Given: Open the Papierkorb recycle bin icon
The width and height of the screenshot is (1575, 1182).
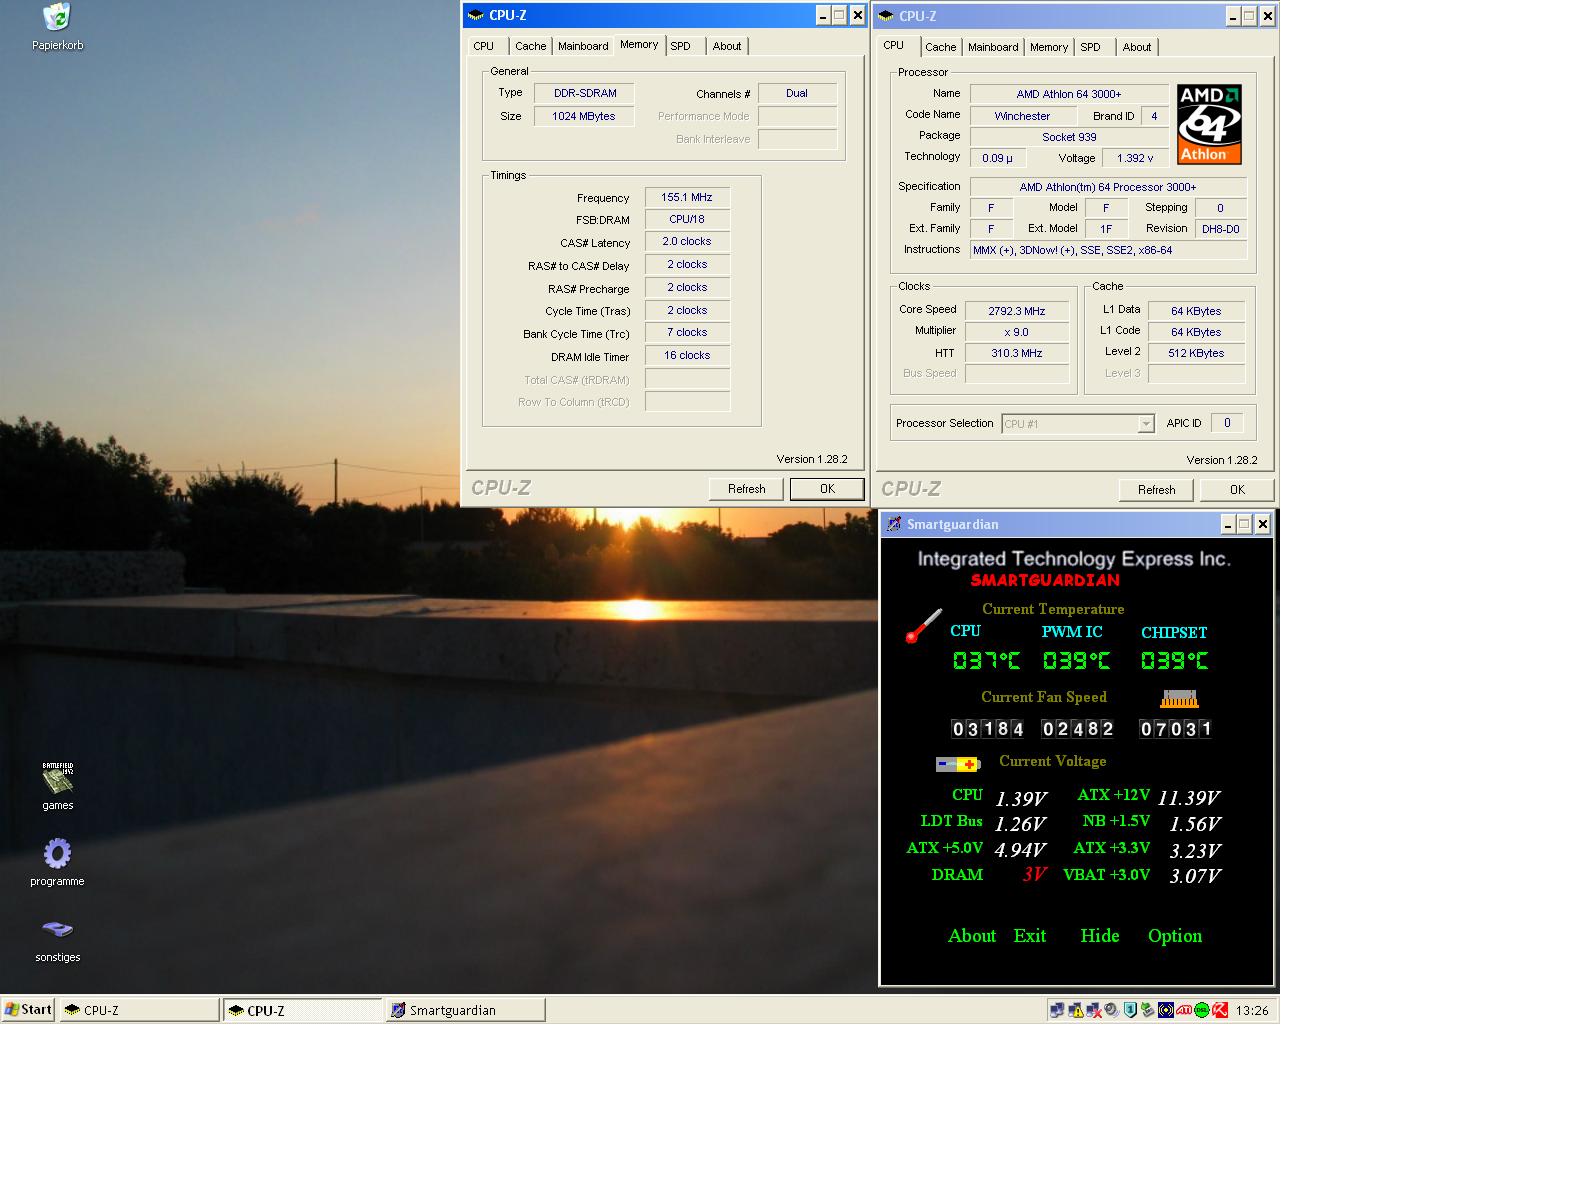Looking at the screenshot, I should pos(57,18).
